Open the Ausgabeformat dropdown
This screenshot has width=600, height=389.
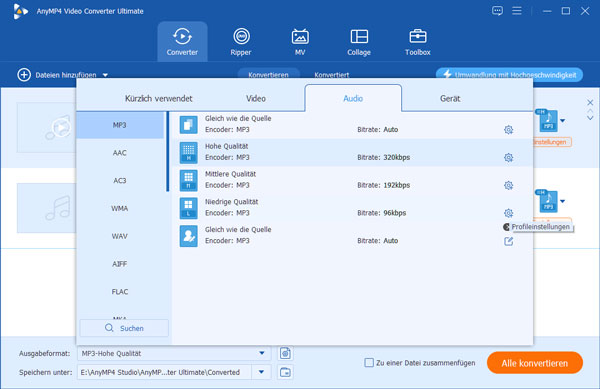tap(262, 353)
